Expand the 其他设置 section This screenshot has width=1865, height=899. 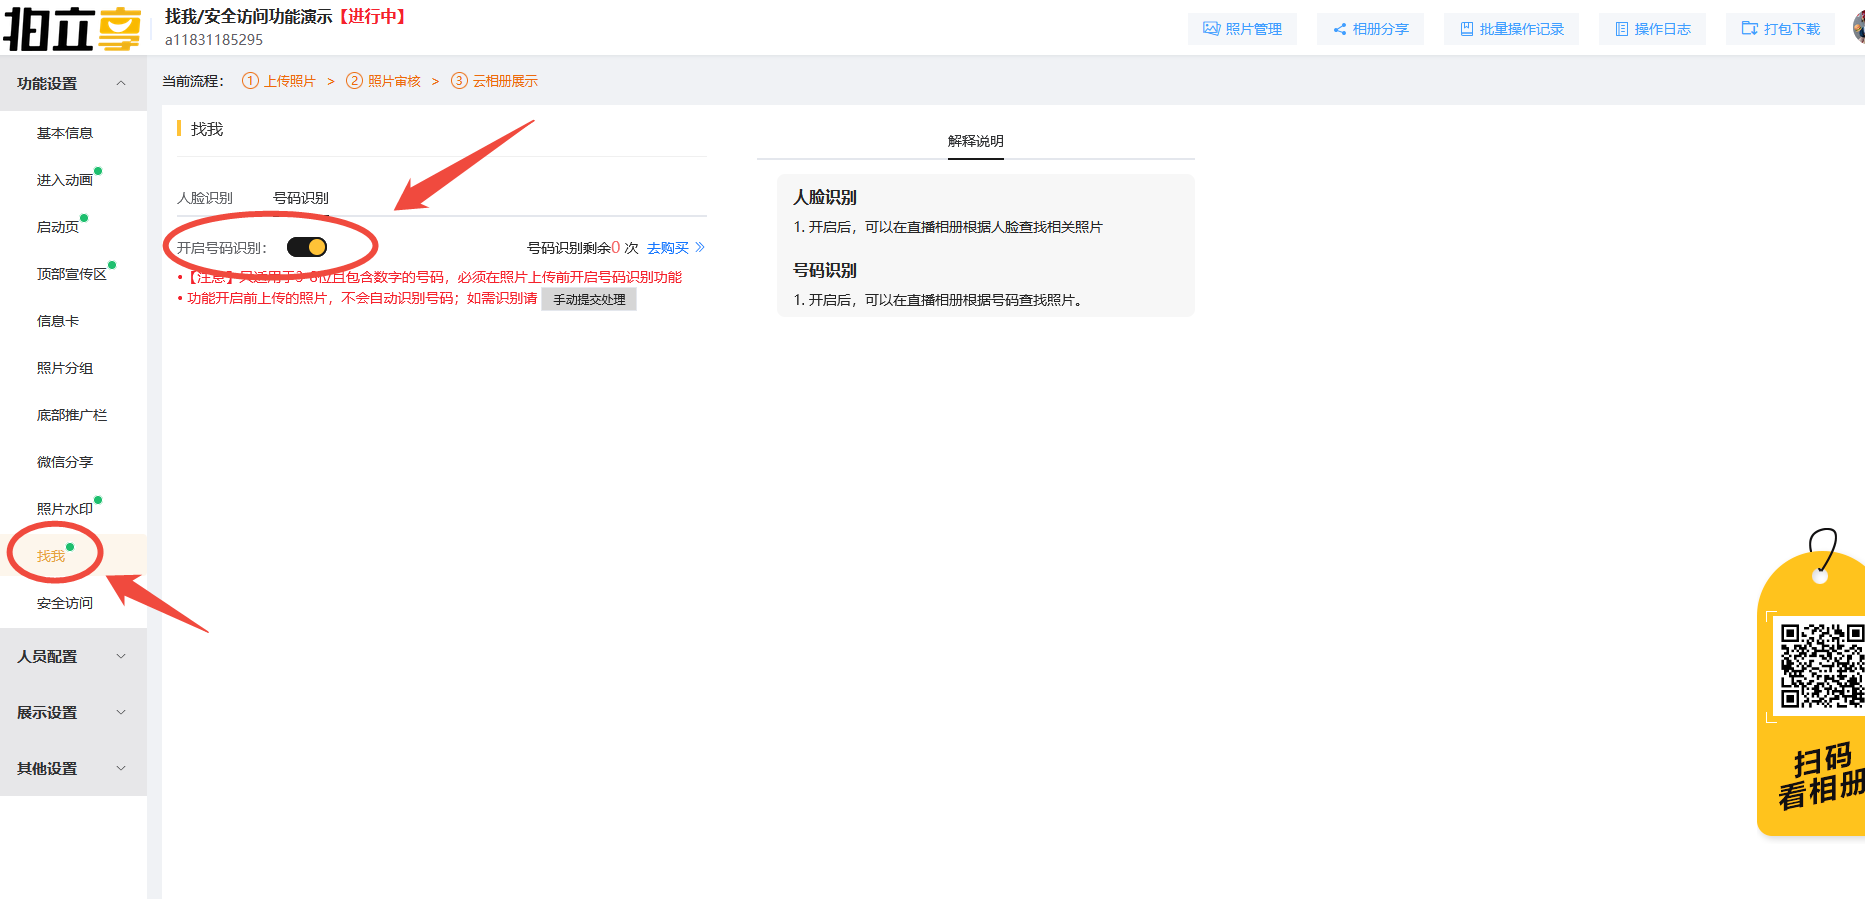pos(73,769)
